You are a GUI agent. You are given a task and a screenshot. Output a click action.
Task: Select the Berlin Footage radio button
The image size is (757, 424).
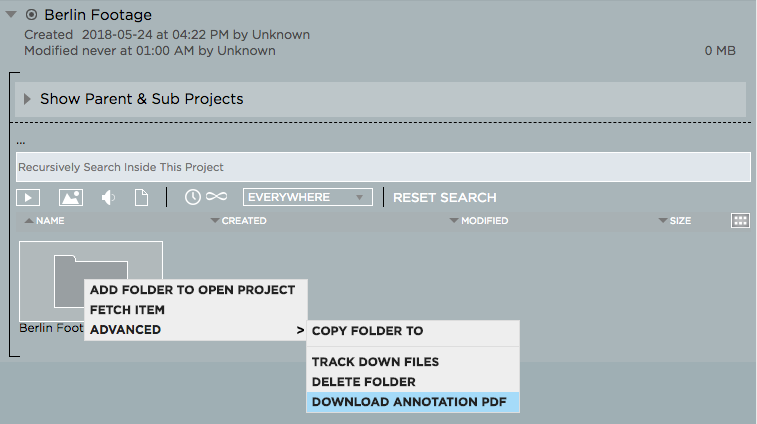[32, 15]
